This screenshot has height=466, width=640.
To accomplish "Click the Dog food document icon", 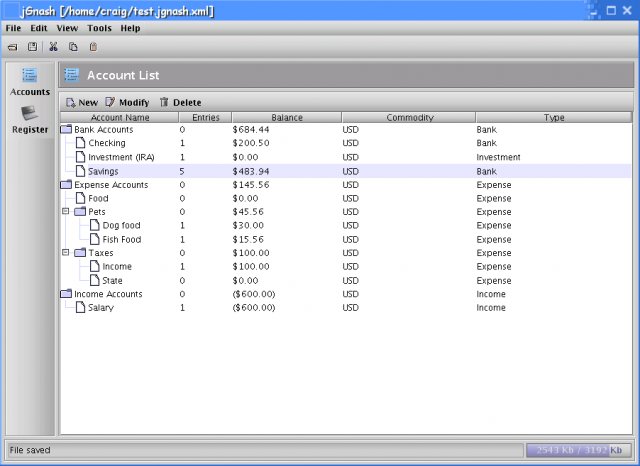I will (95, 225).
